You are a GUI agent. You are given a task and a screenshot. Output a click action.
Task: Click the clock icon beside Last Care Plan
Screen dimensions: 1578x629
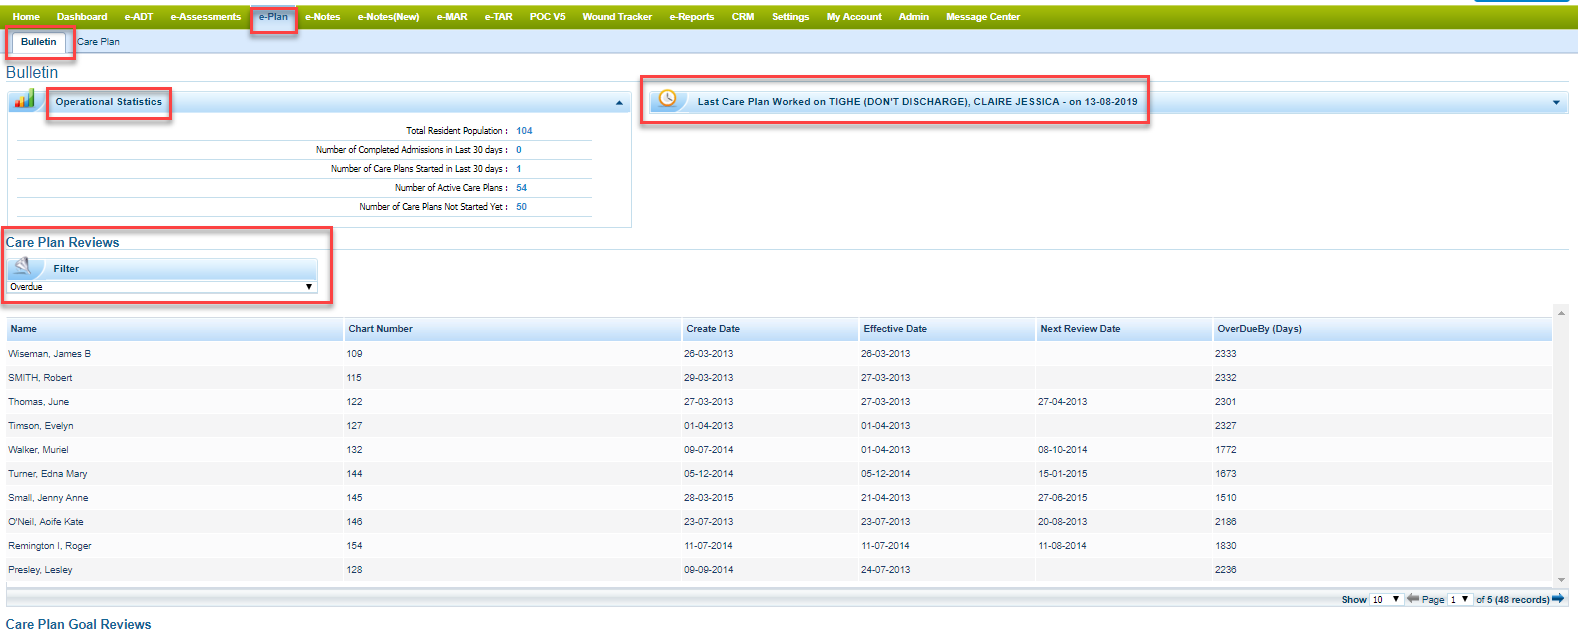[667, 100]
